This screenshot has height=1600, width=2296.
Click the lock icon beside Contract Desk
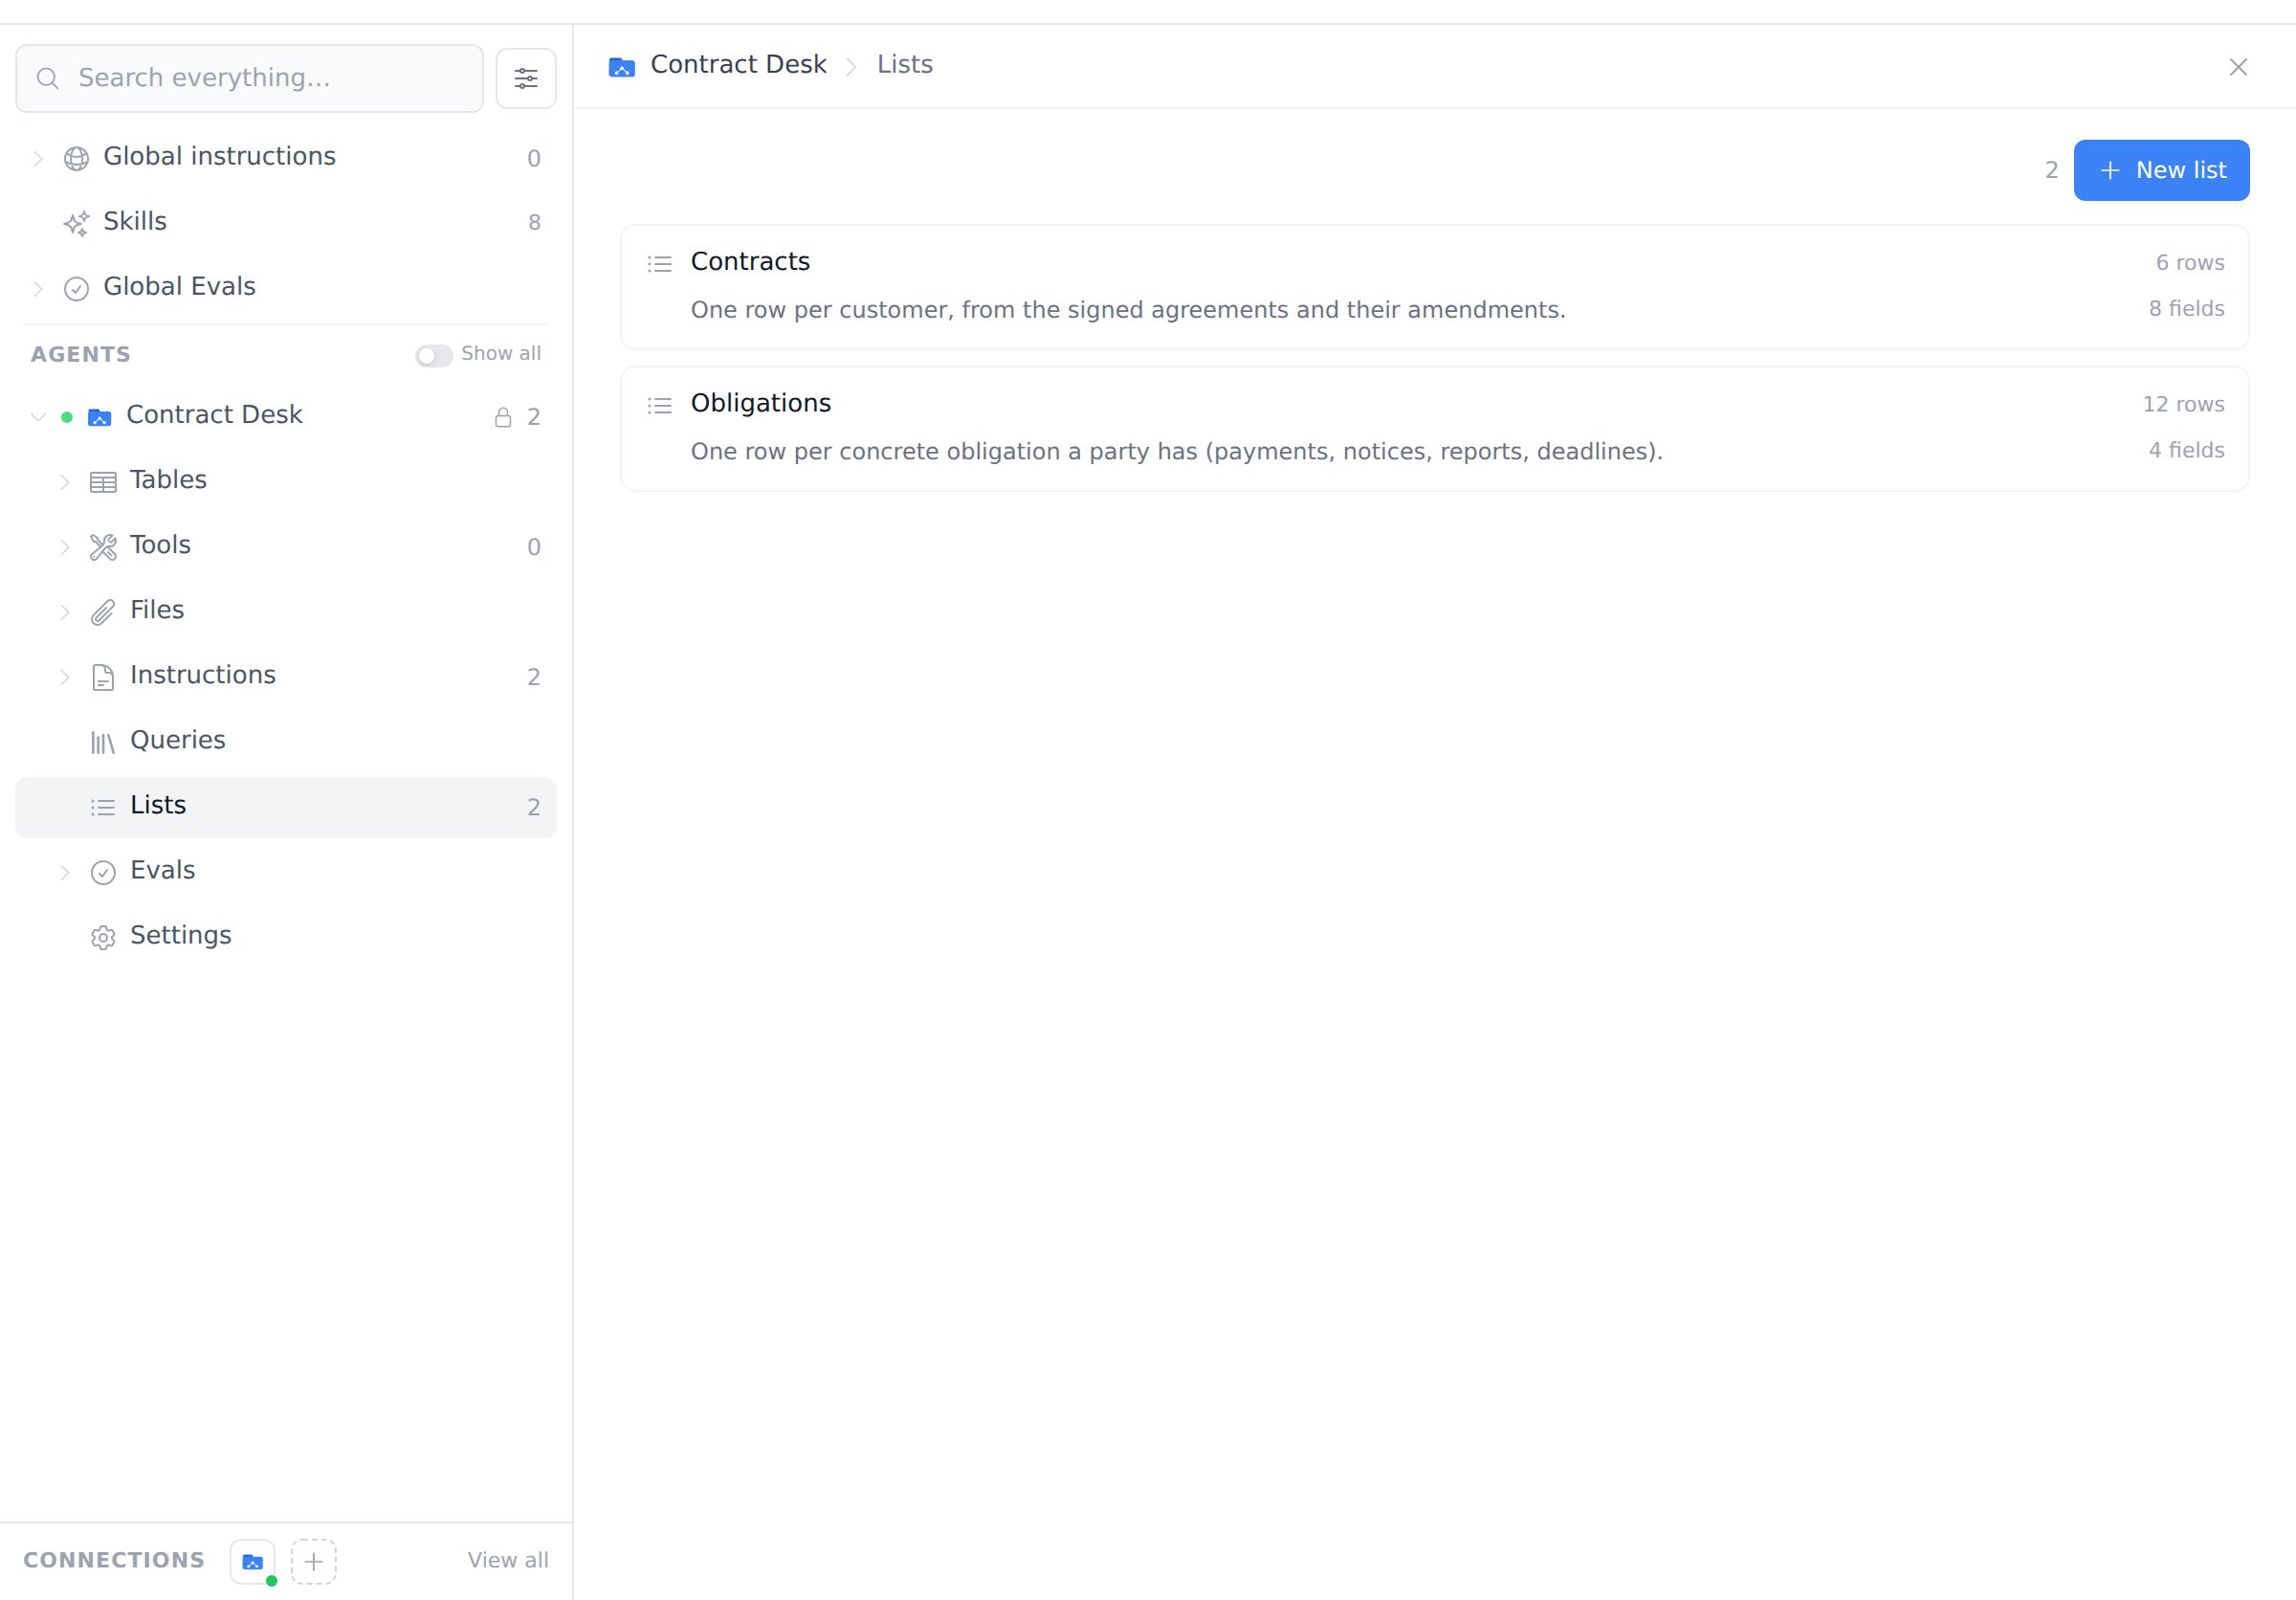click(503, 417)
